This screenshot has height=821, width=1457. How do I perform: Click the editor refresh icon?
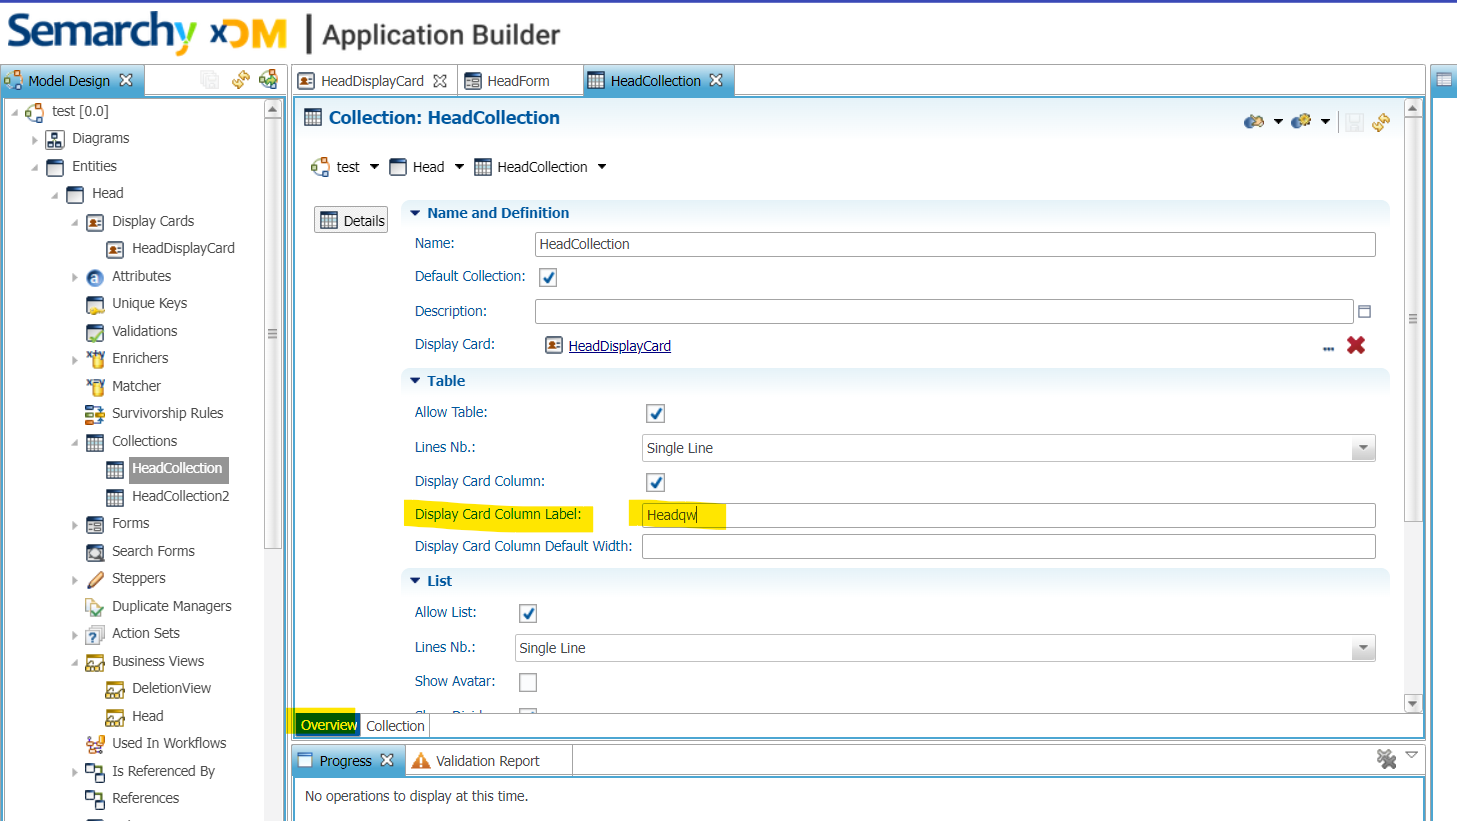pyautogui.click(x=1381, y=122)
